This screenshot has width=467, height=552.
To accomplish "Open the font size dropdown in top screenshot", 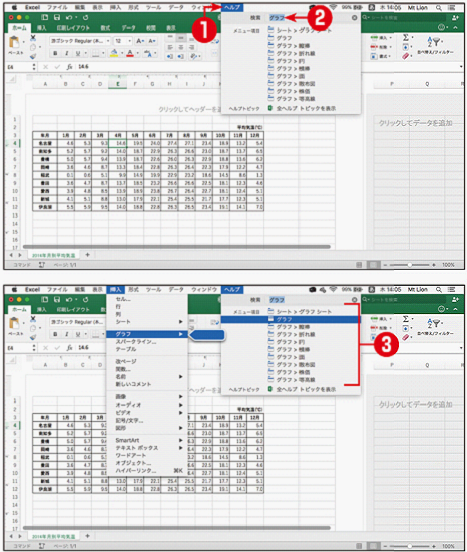I will click(x=130, y=41).
